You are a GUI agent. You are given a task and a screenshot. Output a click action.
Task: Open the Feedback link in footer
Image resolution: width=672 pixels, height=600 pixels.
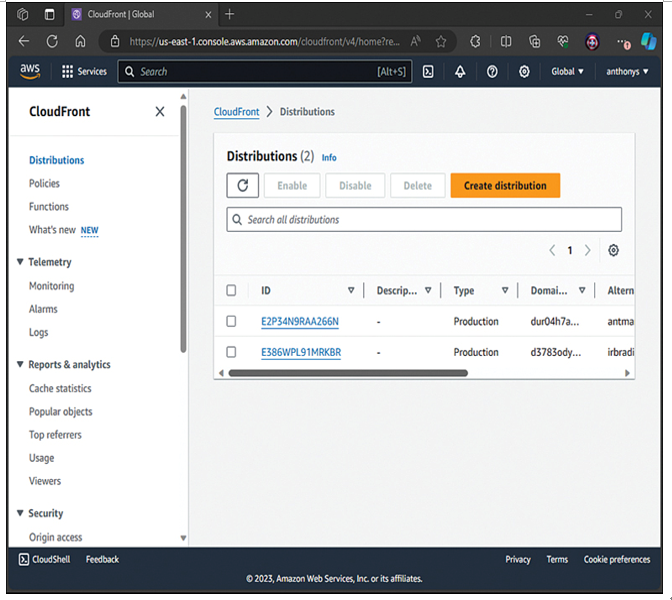(102, 559)
